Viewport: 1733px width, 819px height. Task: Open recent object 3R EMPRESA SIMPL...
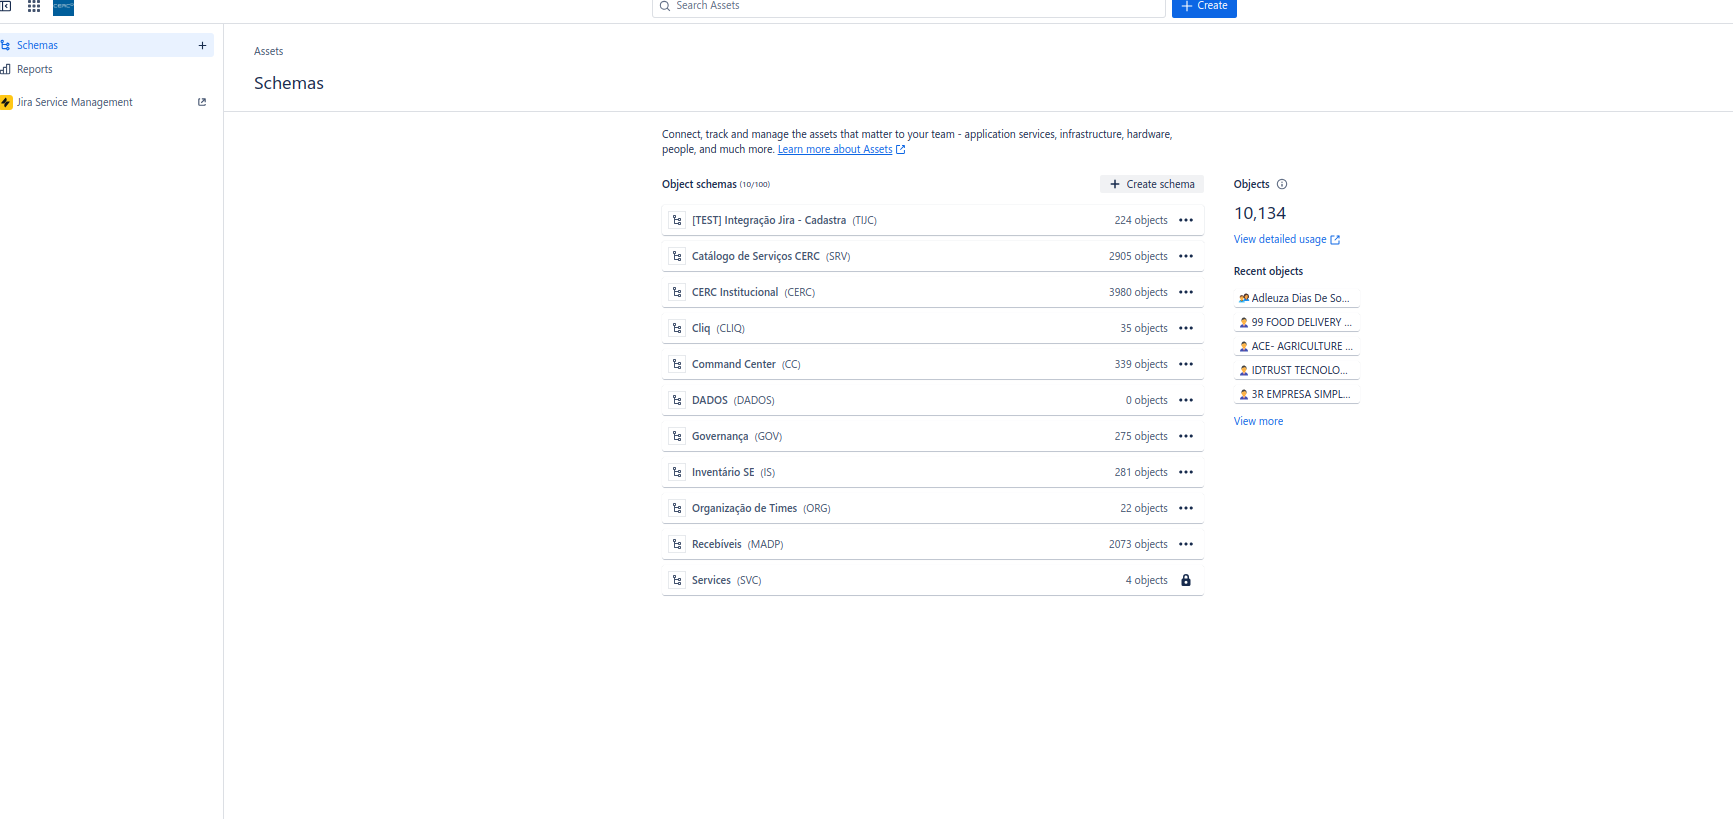[x=1296, y=394]
